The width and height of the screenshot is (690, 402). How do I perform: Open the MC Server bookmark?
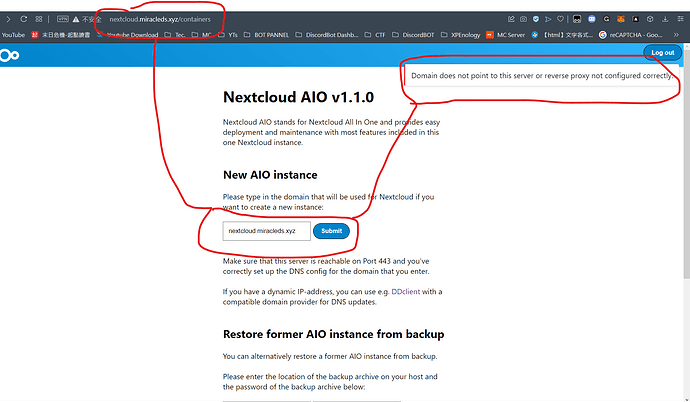tap(509, 33)
